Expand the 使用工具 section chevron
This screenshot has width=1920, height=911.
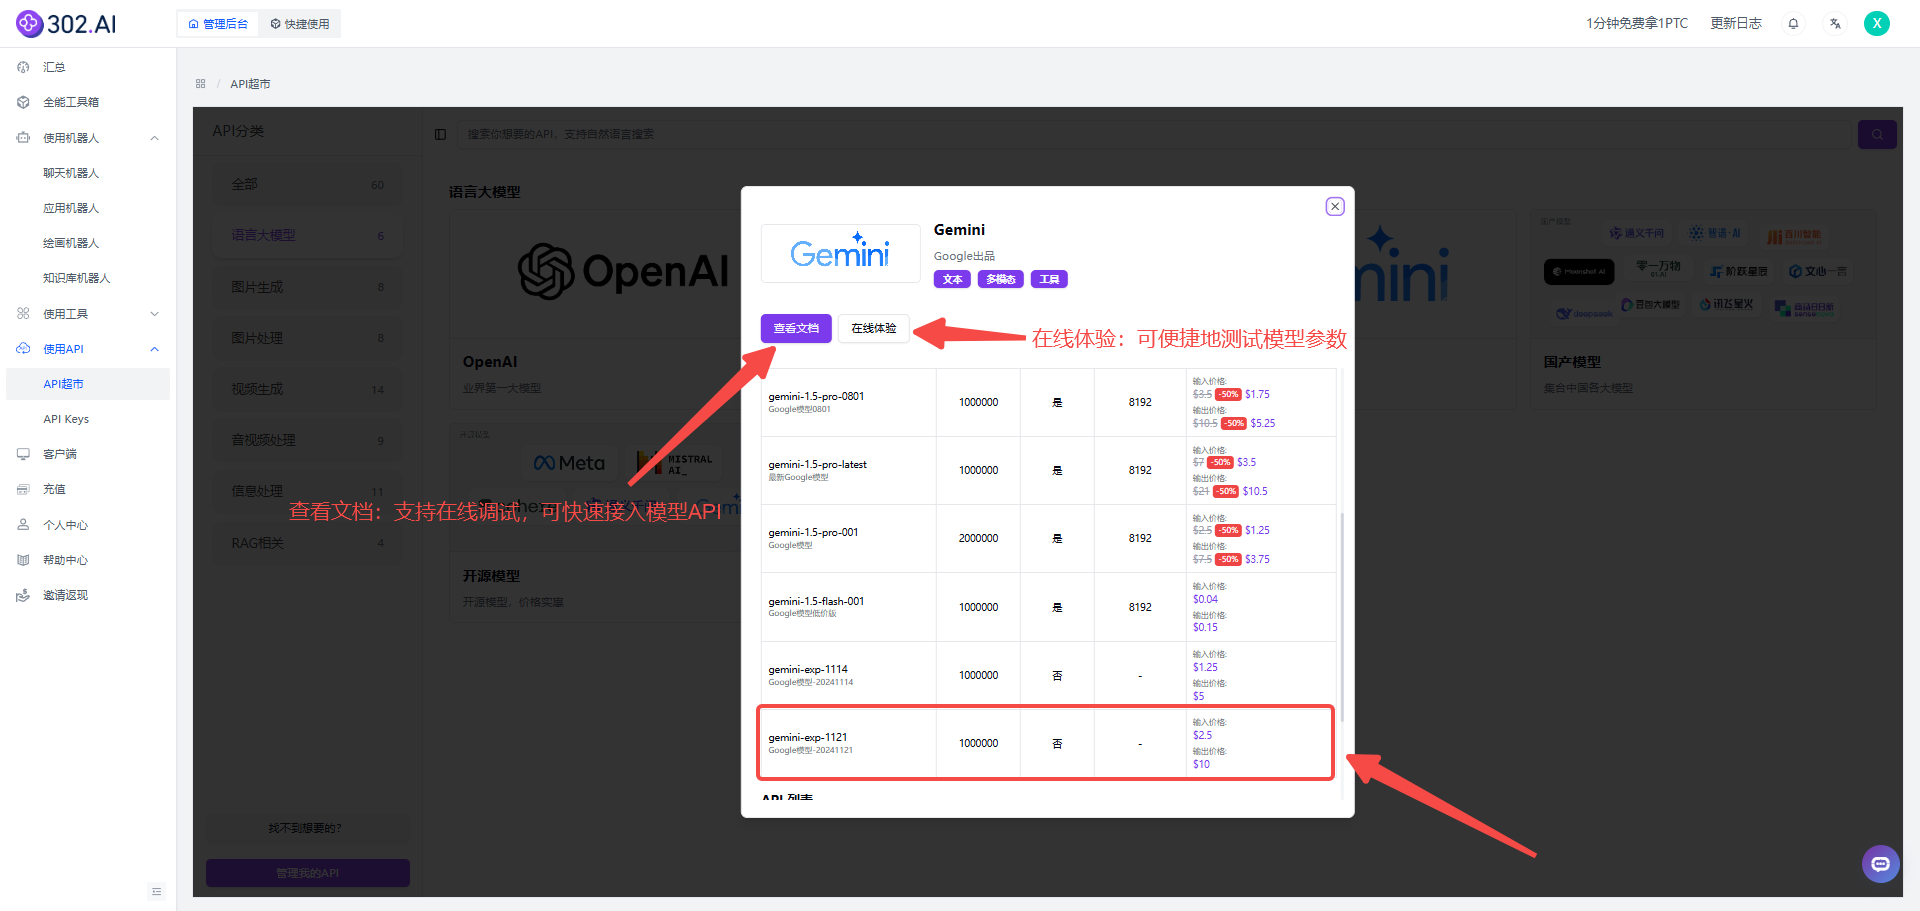pos(154,314)
